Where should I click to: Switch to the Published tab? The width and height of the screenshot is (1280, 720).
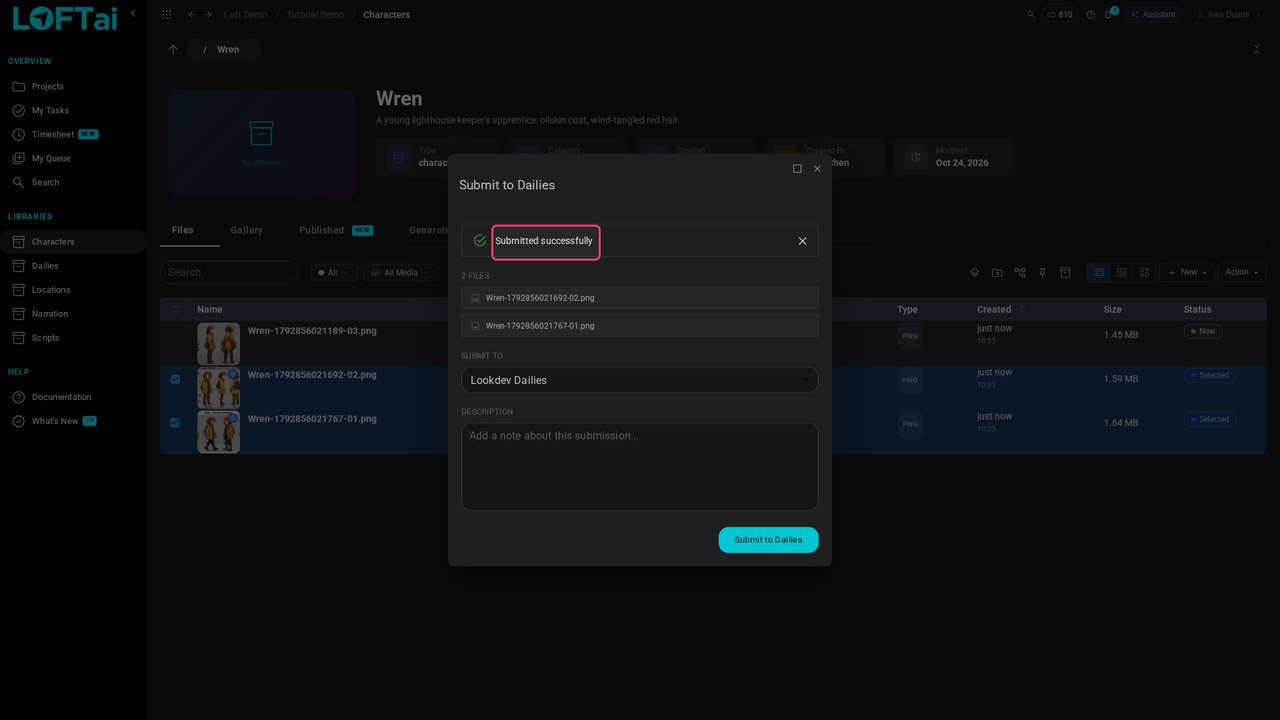coord(335,230)
